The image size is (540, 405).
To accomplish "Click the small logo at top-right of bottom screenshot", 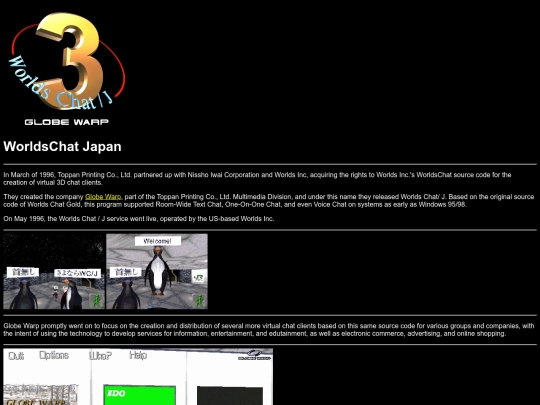I will coord(255,355).
